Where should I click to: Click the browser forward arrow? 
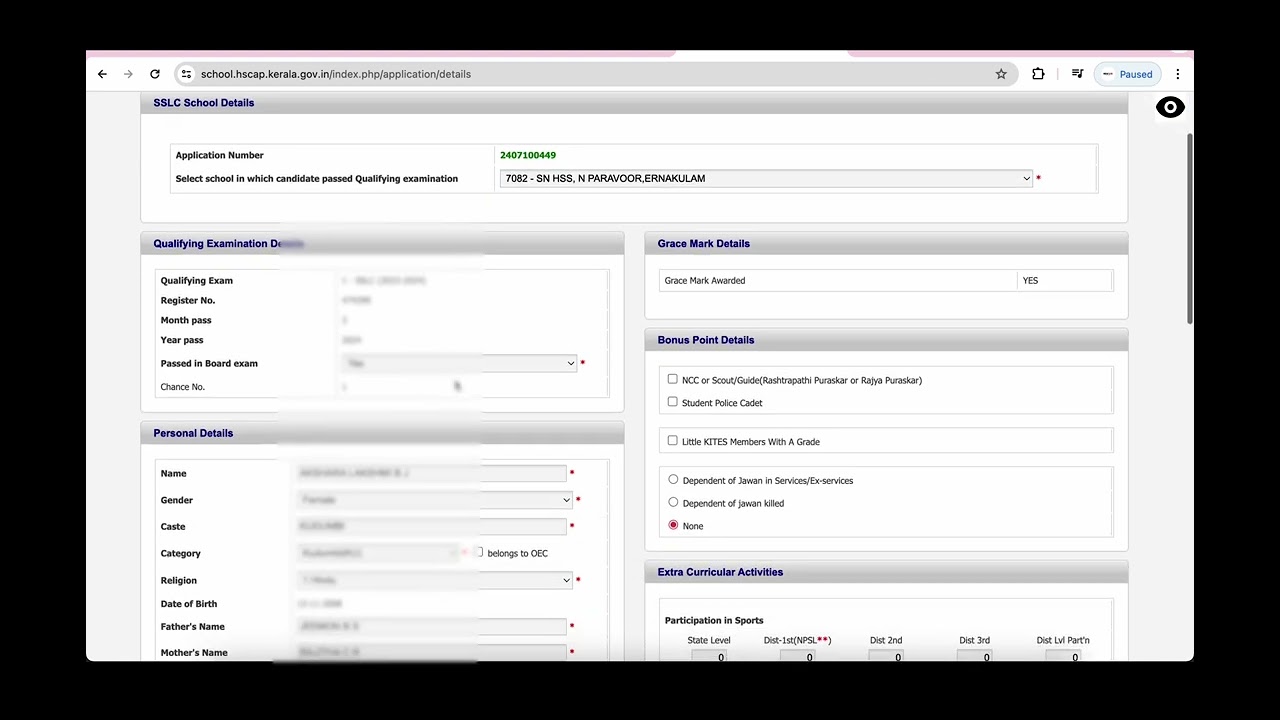[128, 74]
